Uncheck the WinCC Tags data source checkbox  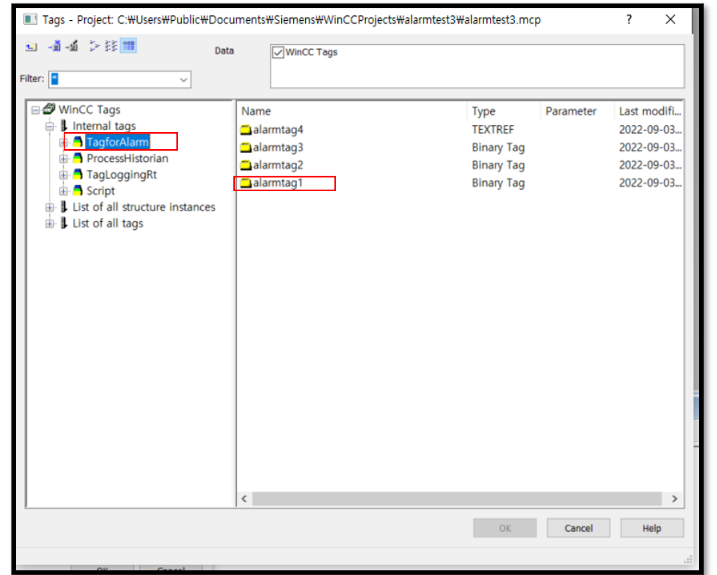click(278, 52)
